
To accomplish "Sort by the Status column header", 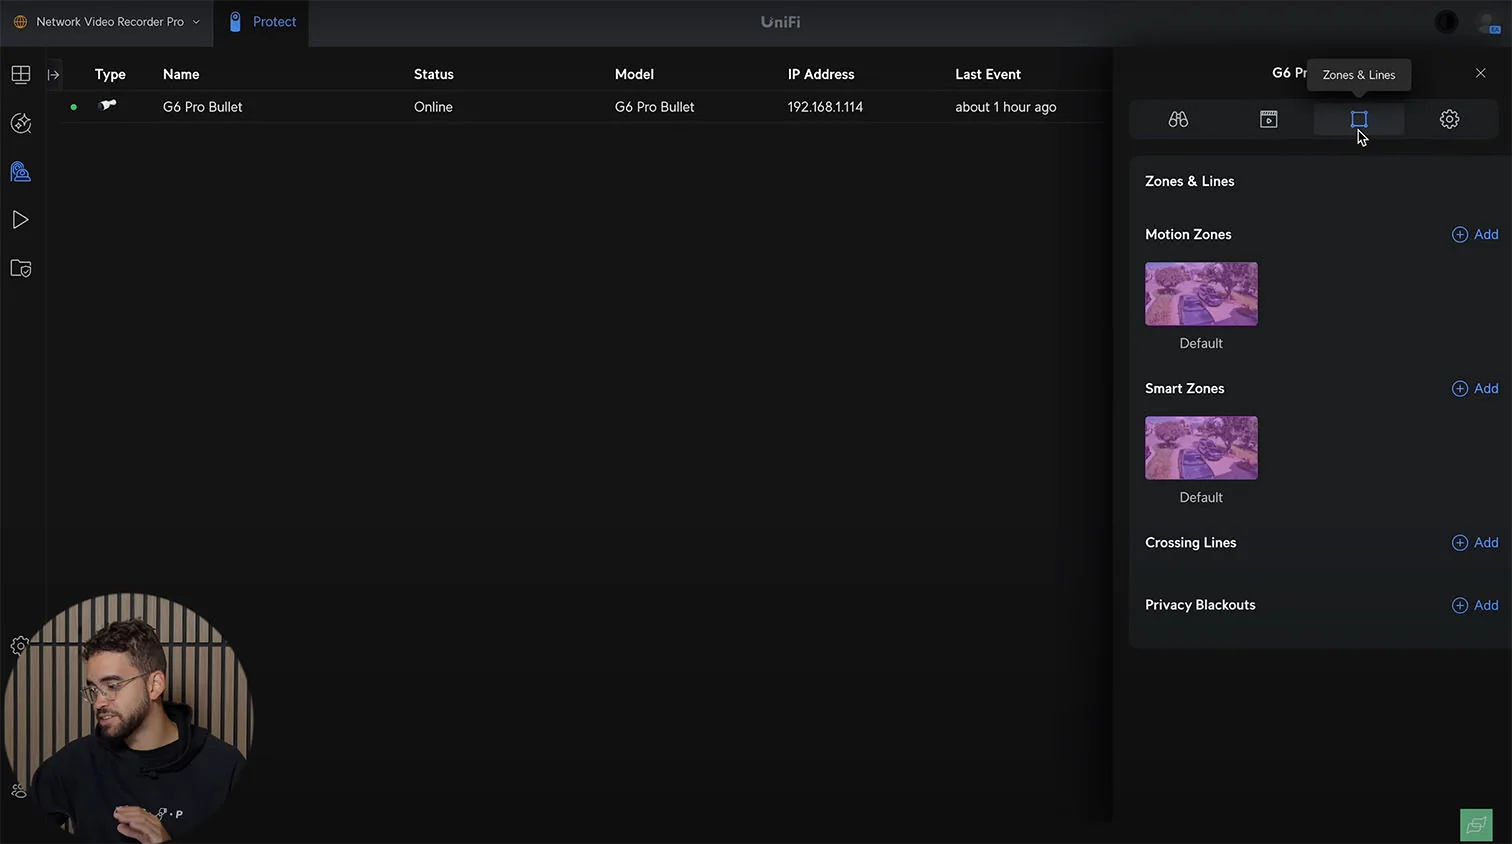I will click(434, 74).
